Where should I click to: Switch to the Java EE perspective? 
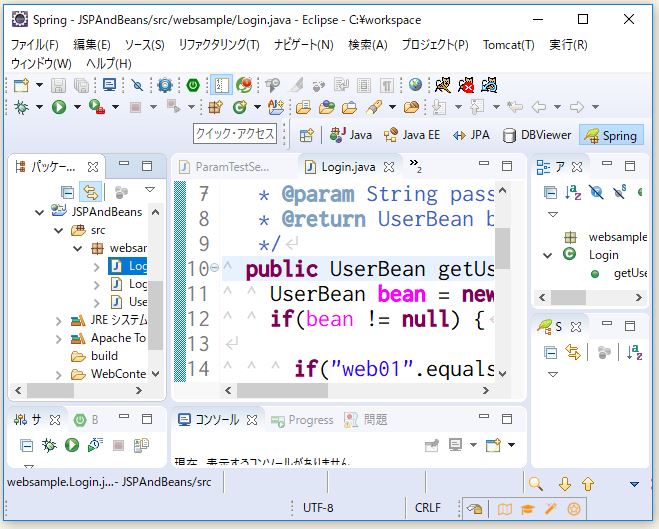412,135
